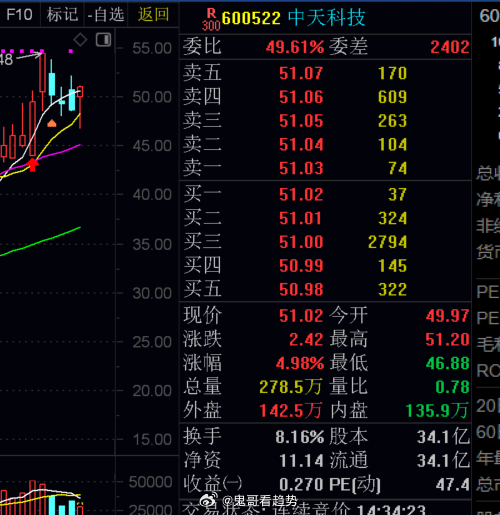Remove from watchlist via -自选
Image resolution: width=500 pixels, height=515 pixels.
click(x=106, y=15)
